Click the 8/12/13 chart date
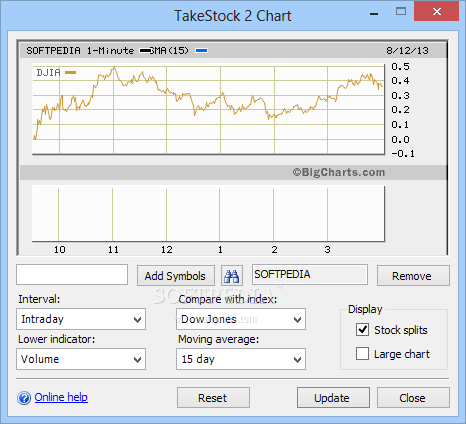466x424 pixels. (x=407, y=50)
